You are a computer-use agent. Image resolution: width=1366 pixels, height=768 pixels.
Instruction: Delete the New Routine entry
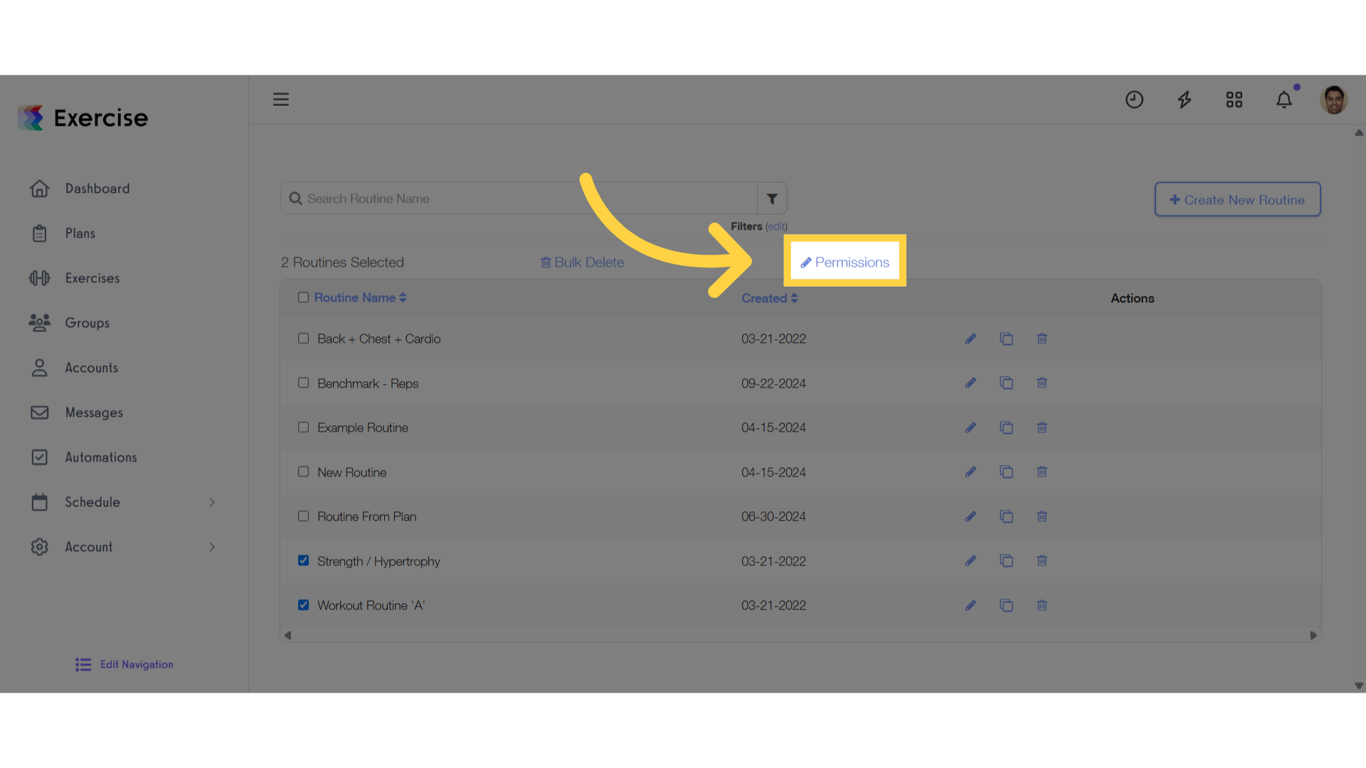[1041, 471]
